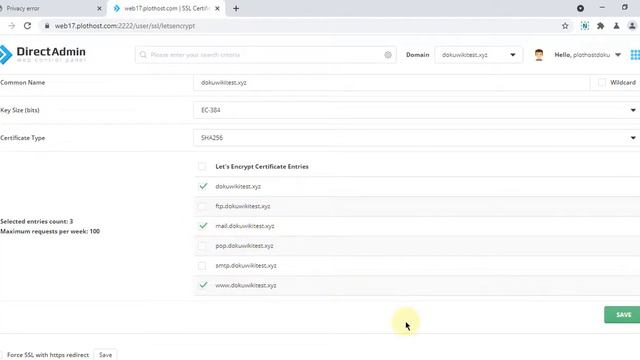
Task: Click the Key Size (bits) label
Action: [20, 110]
